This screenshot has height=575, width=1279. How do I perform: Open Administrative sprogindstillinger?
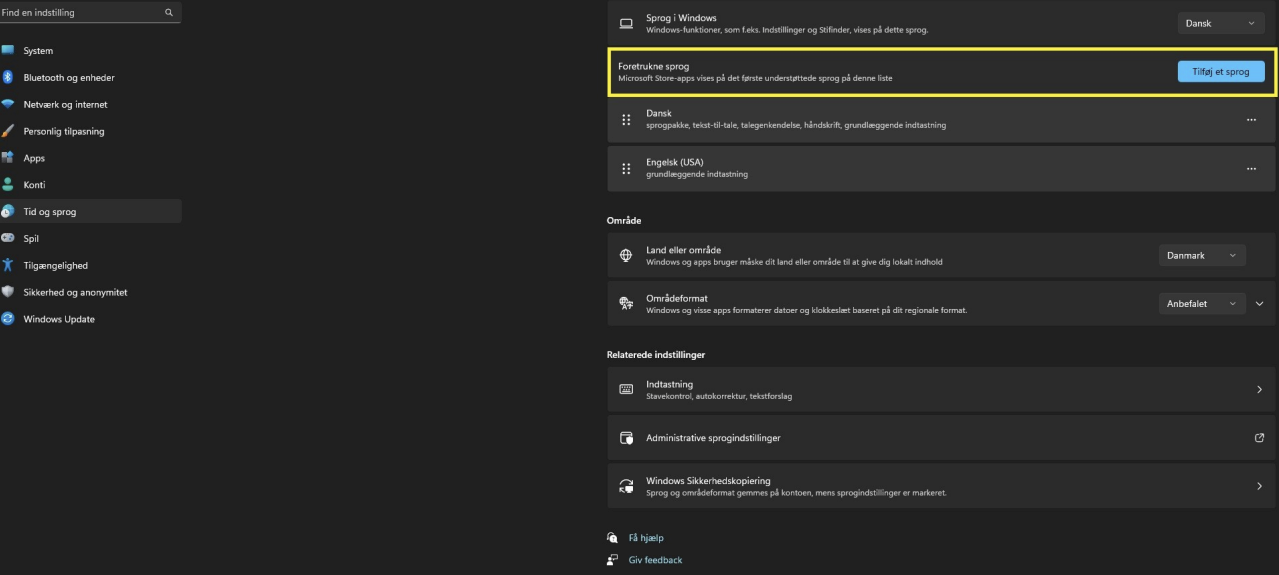(942, 438)
